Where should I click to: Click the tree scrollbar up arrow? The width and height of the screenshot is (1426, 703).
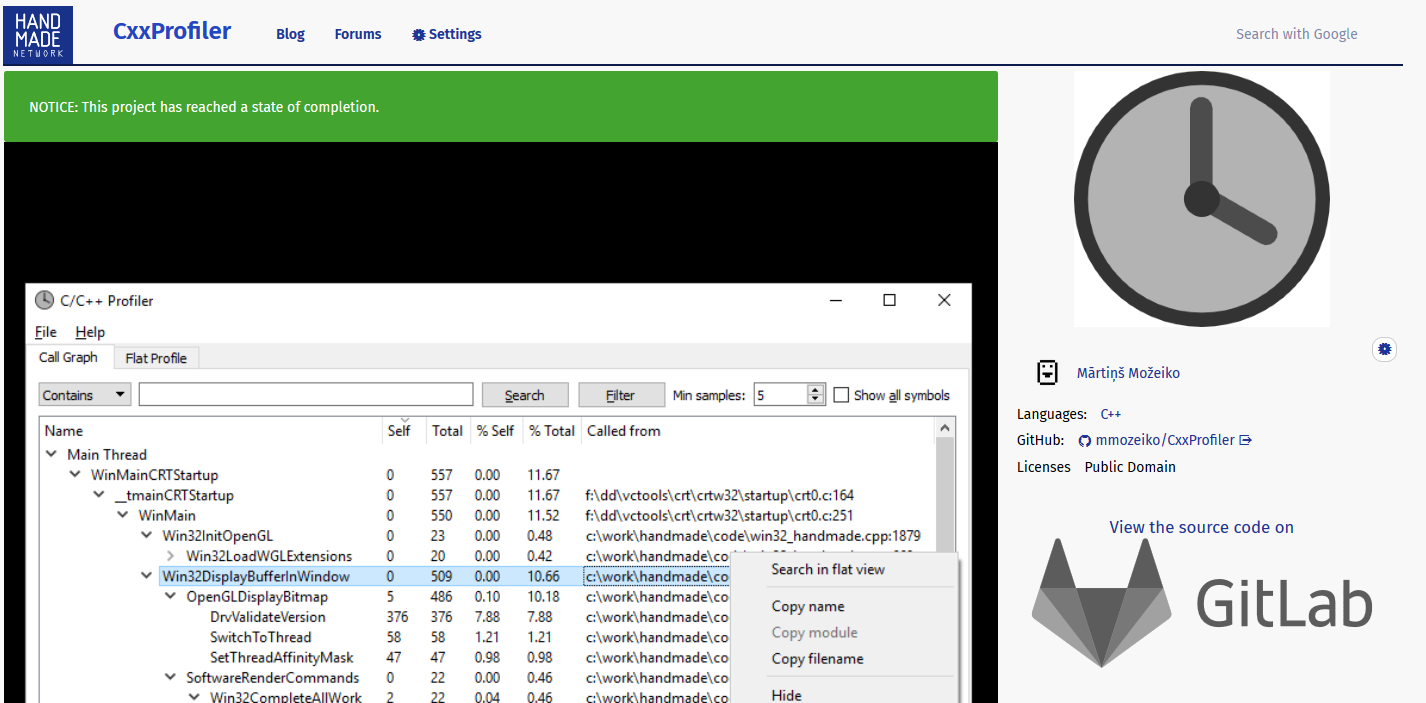[944, 429]
